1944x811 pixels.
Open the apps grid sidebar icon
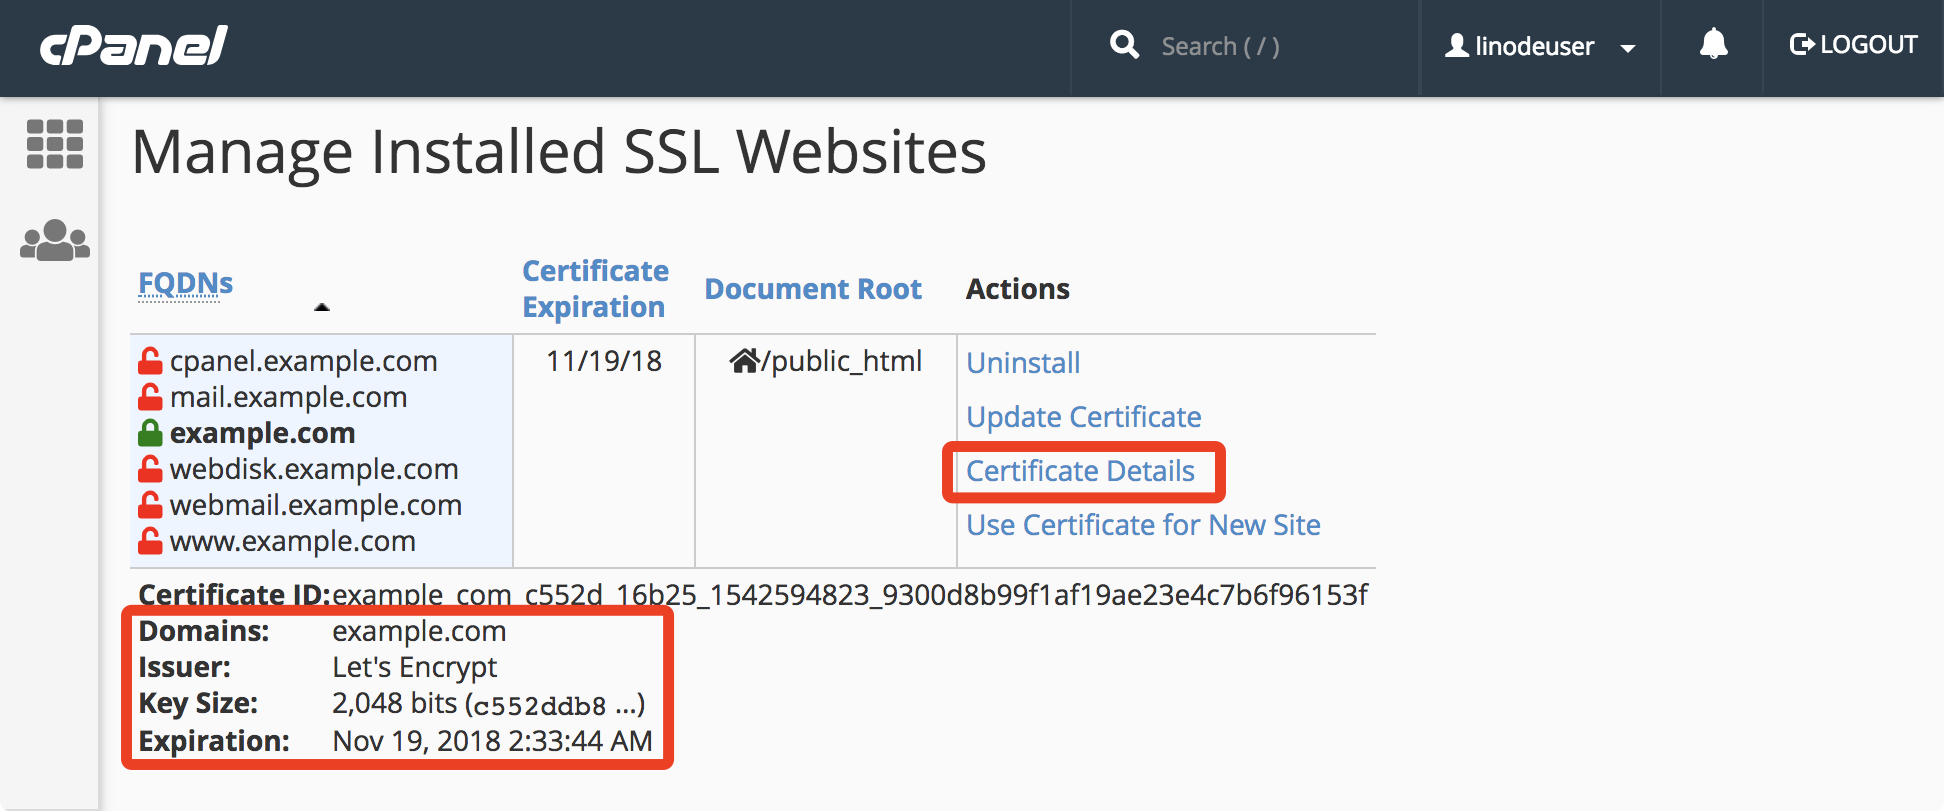coord(54,145)
